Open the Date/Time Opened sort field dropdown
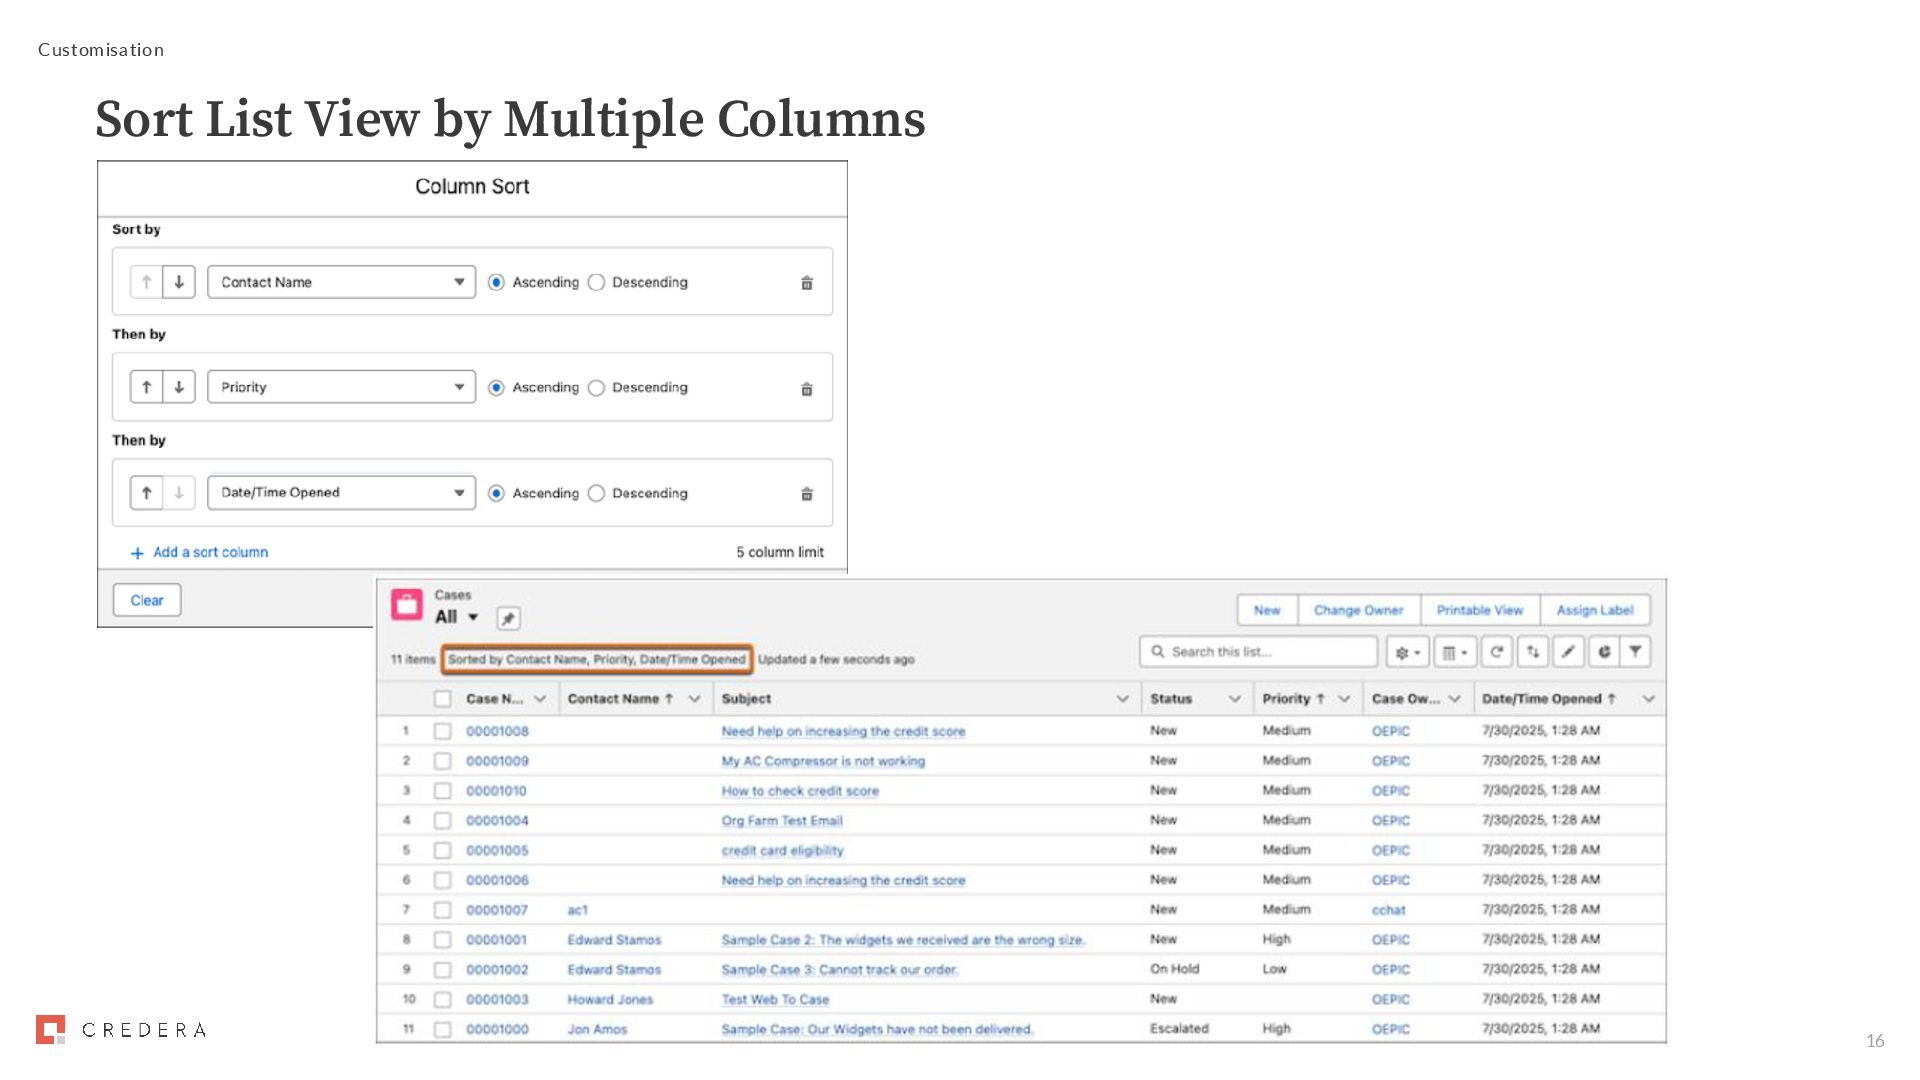1920x1080 pixels. [341, 493]
